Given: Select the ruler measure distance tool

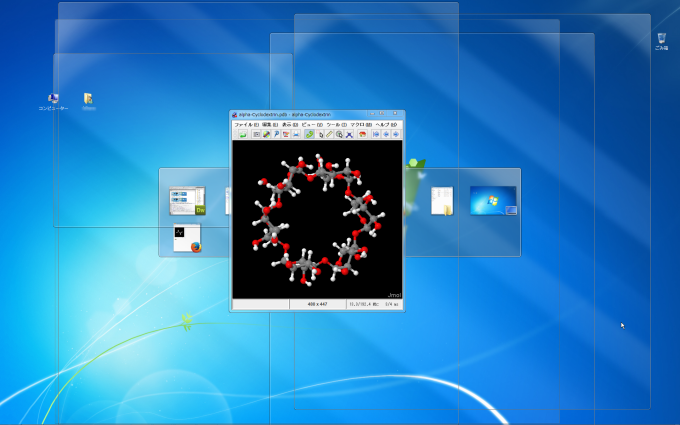Looking at the screenshot, I should (x=330, y=134).
